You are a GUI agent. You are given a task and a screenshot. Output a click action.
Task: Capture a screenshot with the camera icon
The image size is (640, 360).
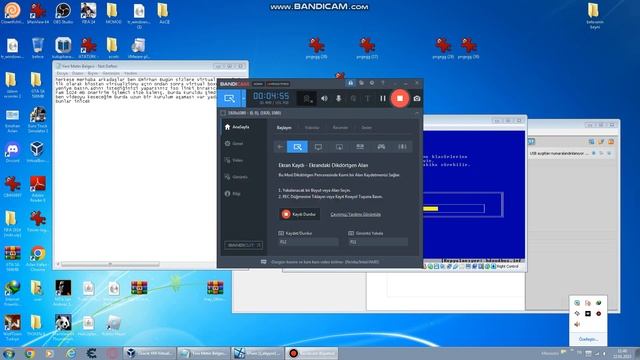pos(417,98)
